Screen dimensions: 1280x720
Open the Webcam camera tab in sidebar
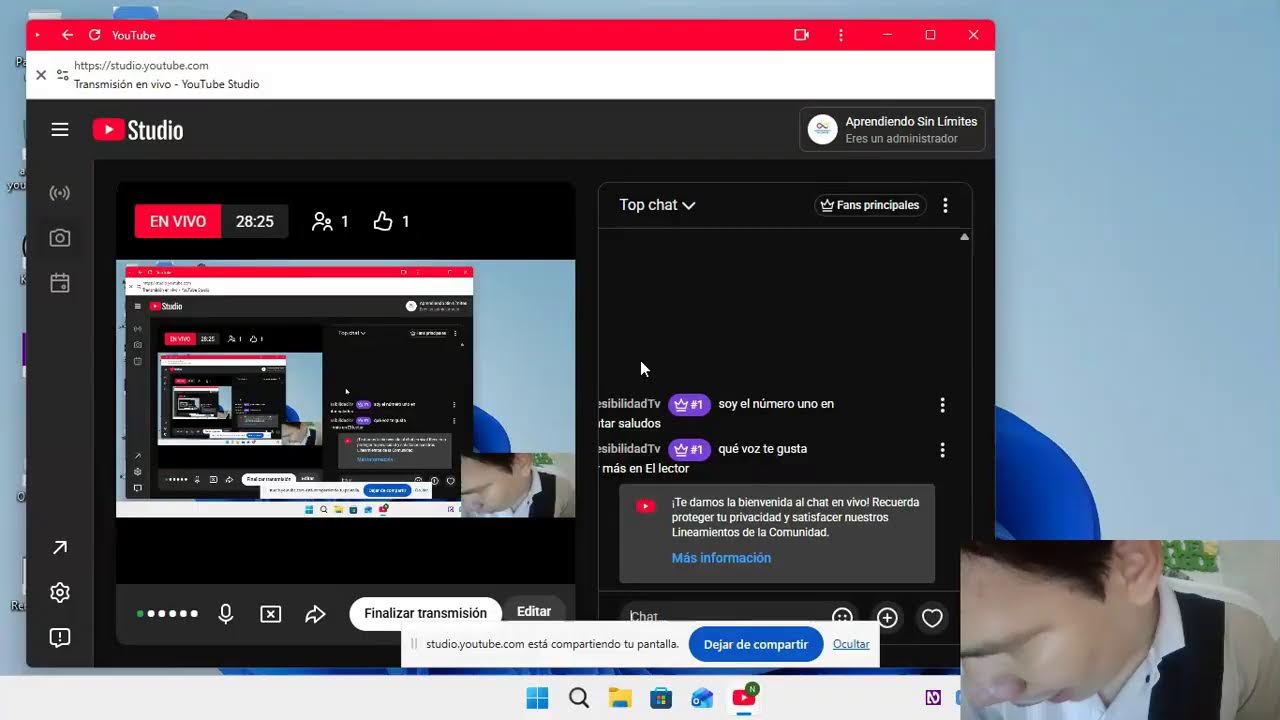pyautogui.click(x=60, y=238)
